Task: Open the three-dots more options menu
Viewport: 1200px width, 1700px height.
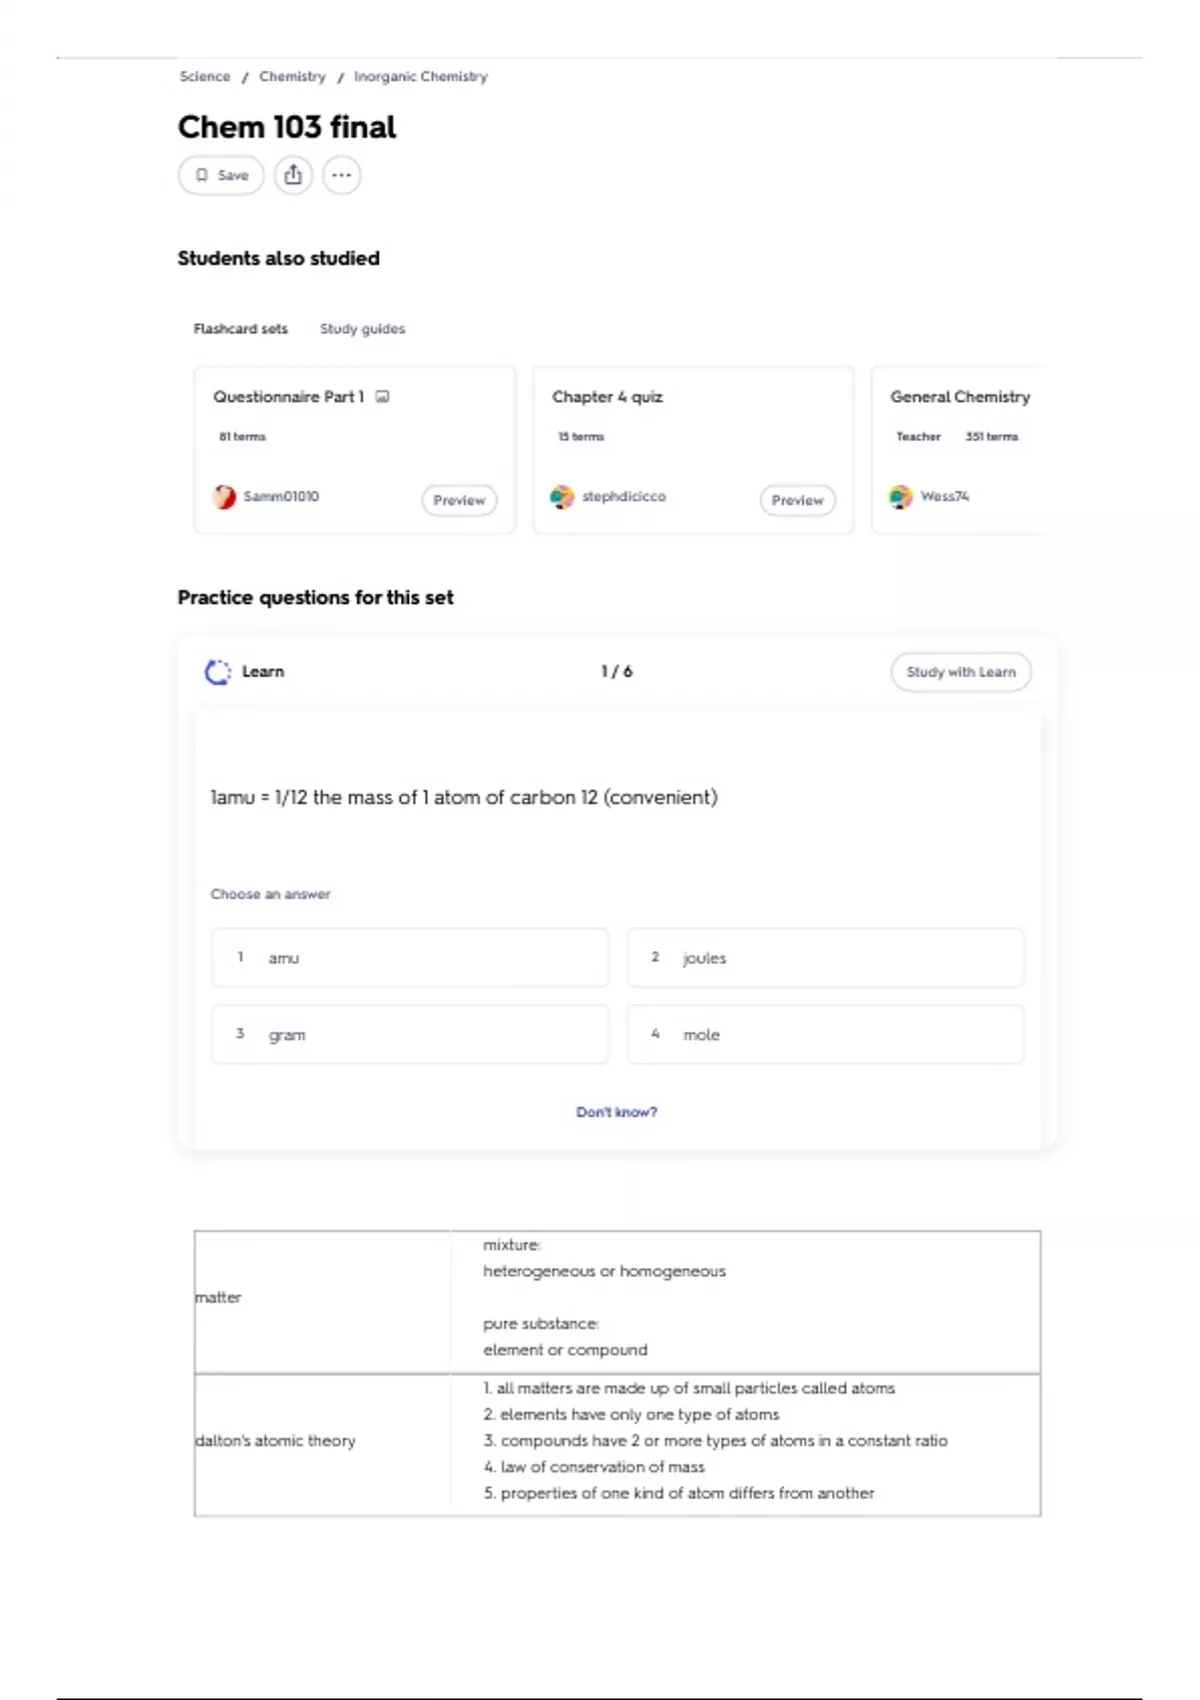Action: [x=342, y=175]
